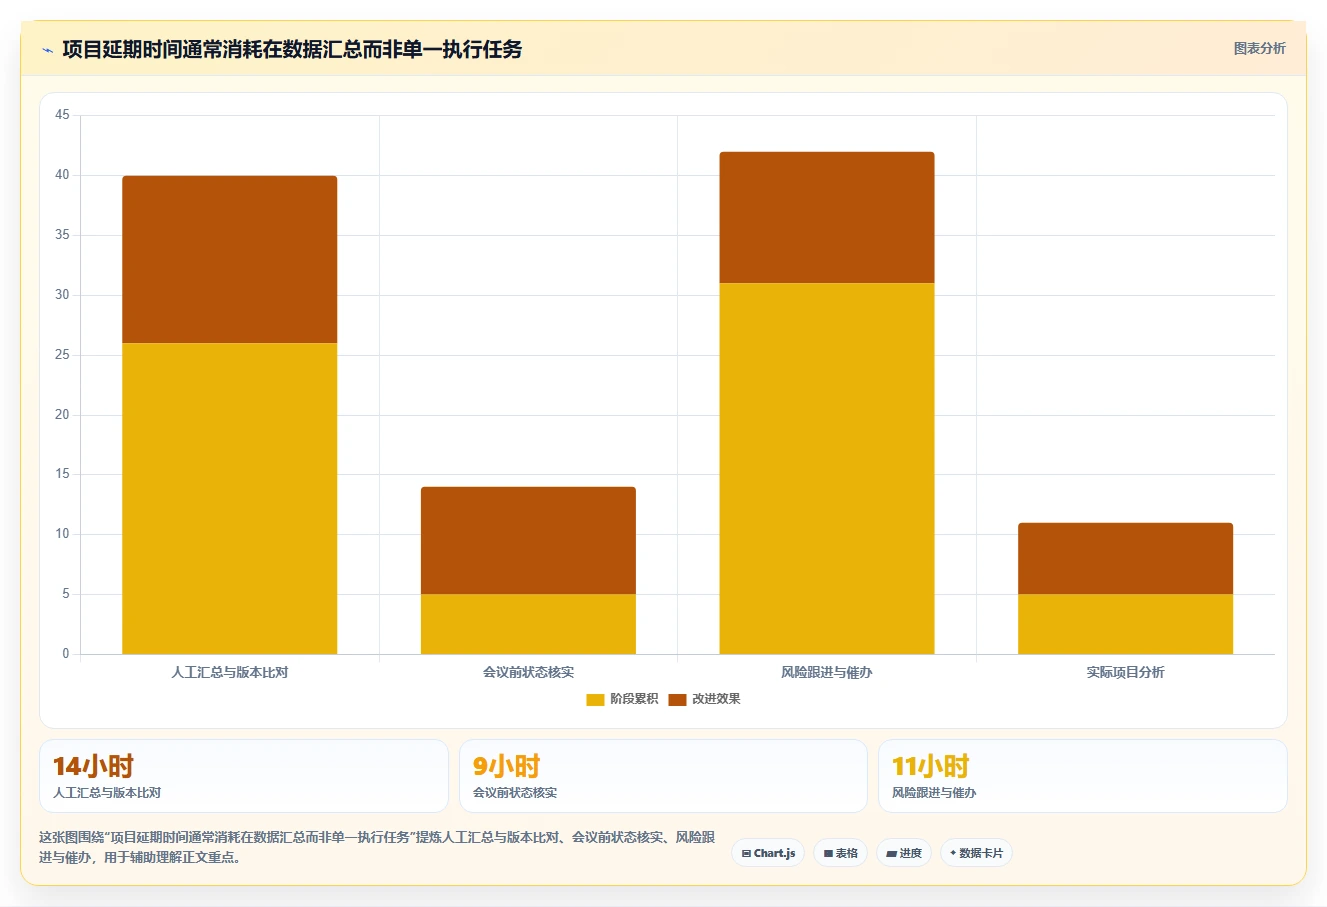Click the y-axis value 25
The width and height of the screenshot is (1327, 907).
pos(62,355)
